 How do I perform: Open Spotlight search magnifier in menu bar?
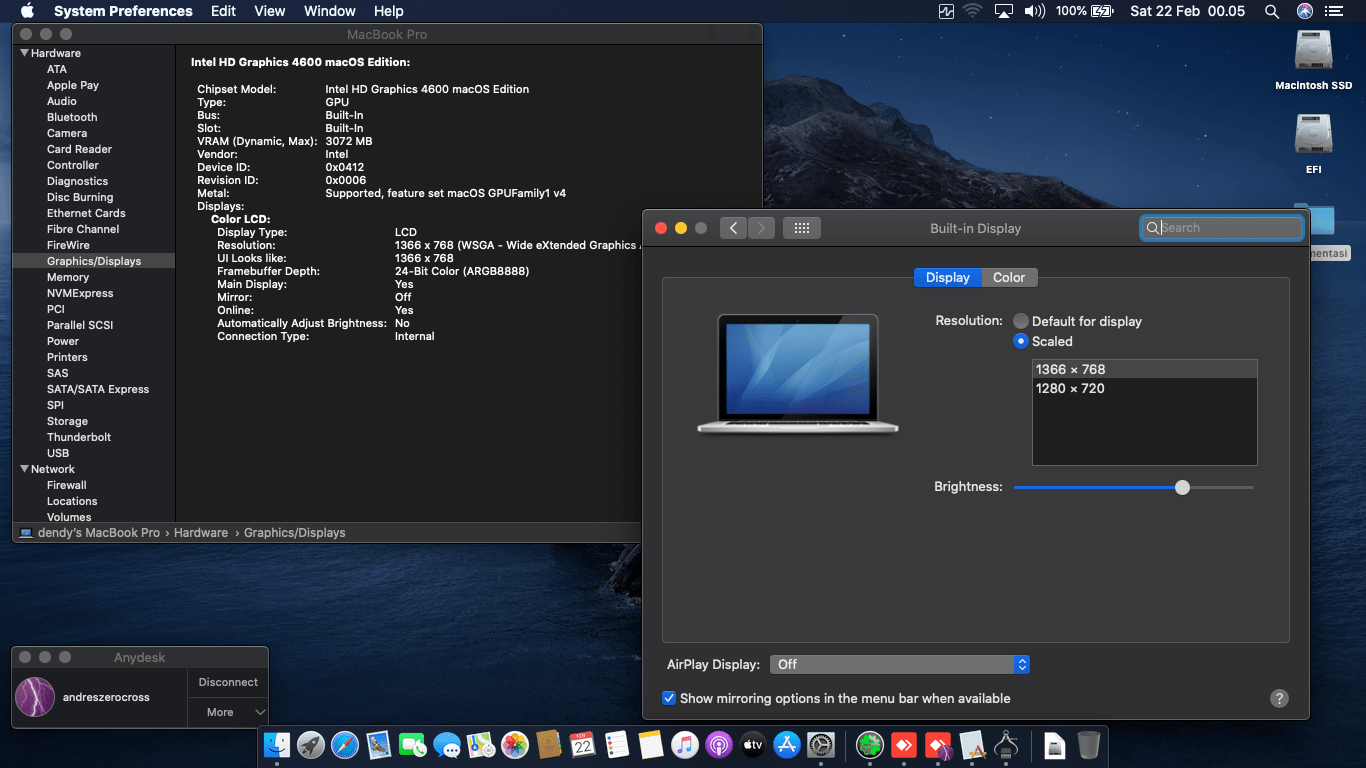[x=1272, y=11]
